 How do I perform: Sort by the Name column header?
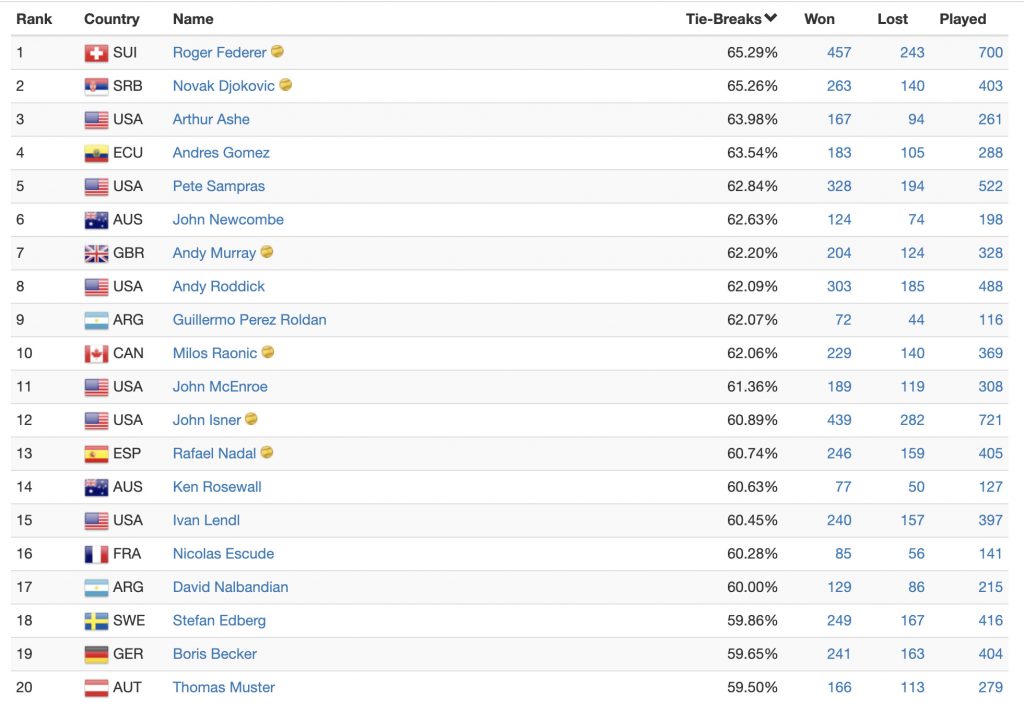(x=193, y=19)
